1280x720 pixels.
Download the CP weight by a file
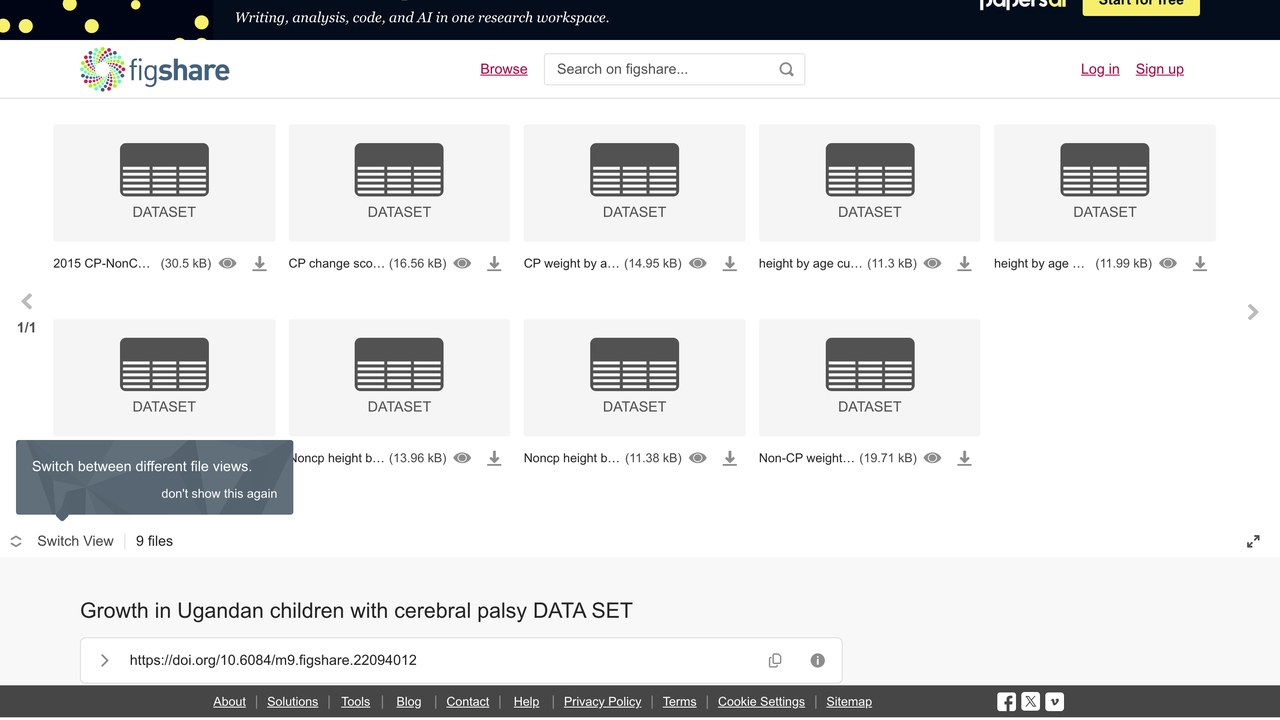(x=730, y=264)
